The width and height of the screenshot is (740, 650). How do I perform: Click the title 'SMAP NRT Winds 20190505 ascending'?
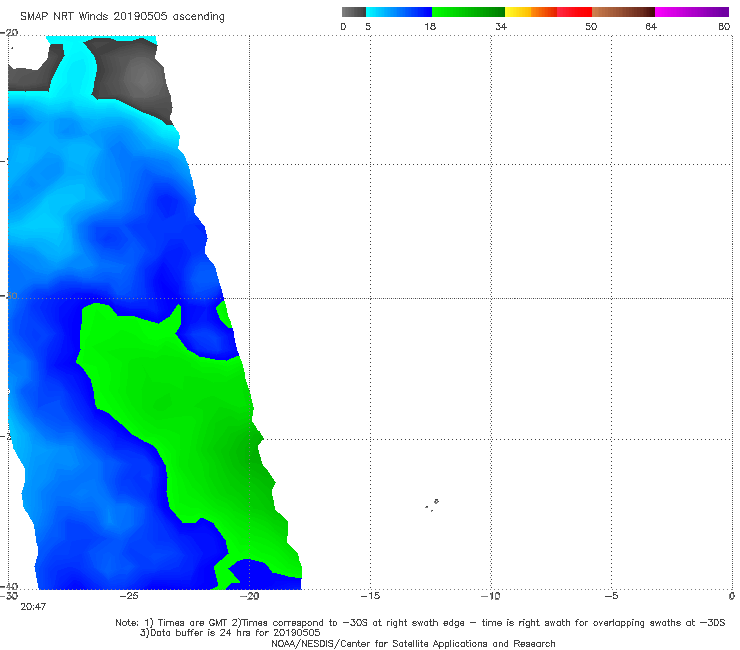(x=122, y=16)
